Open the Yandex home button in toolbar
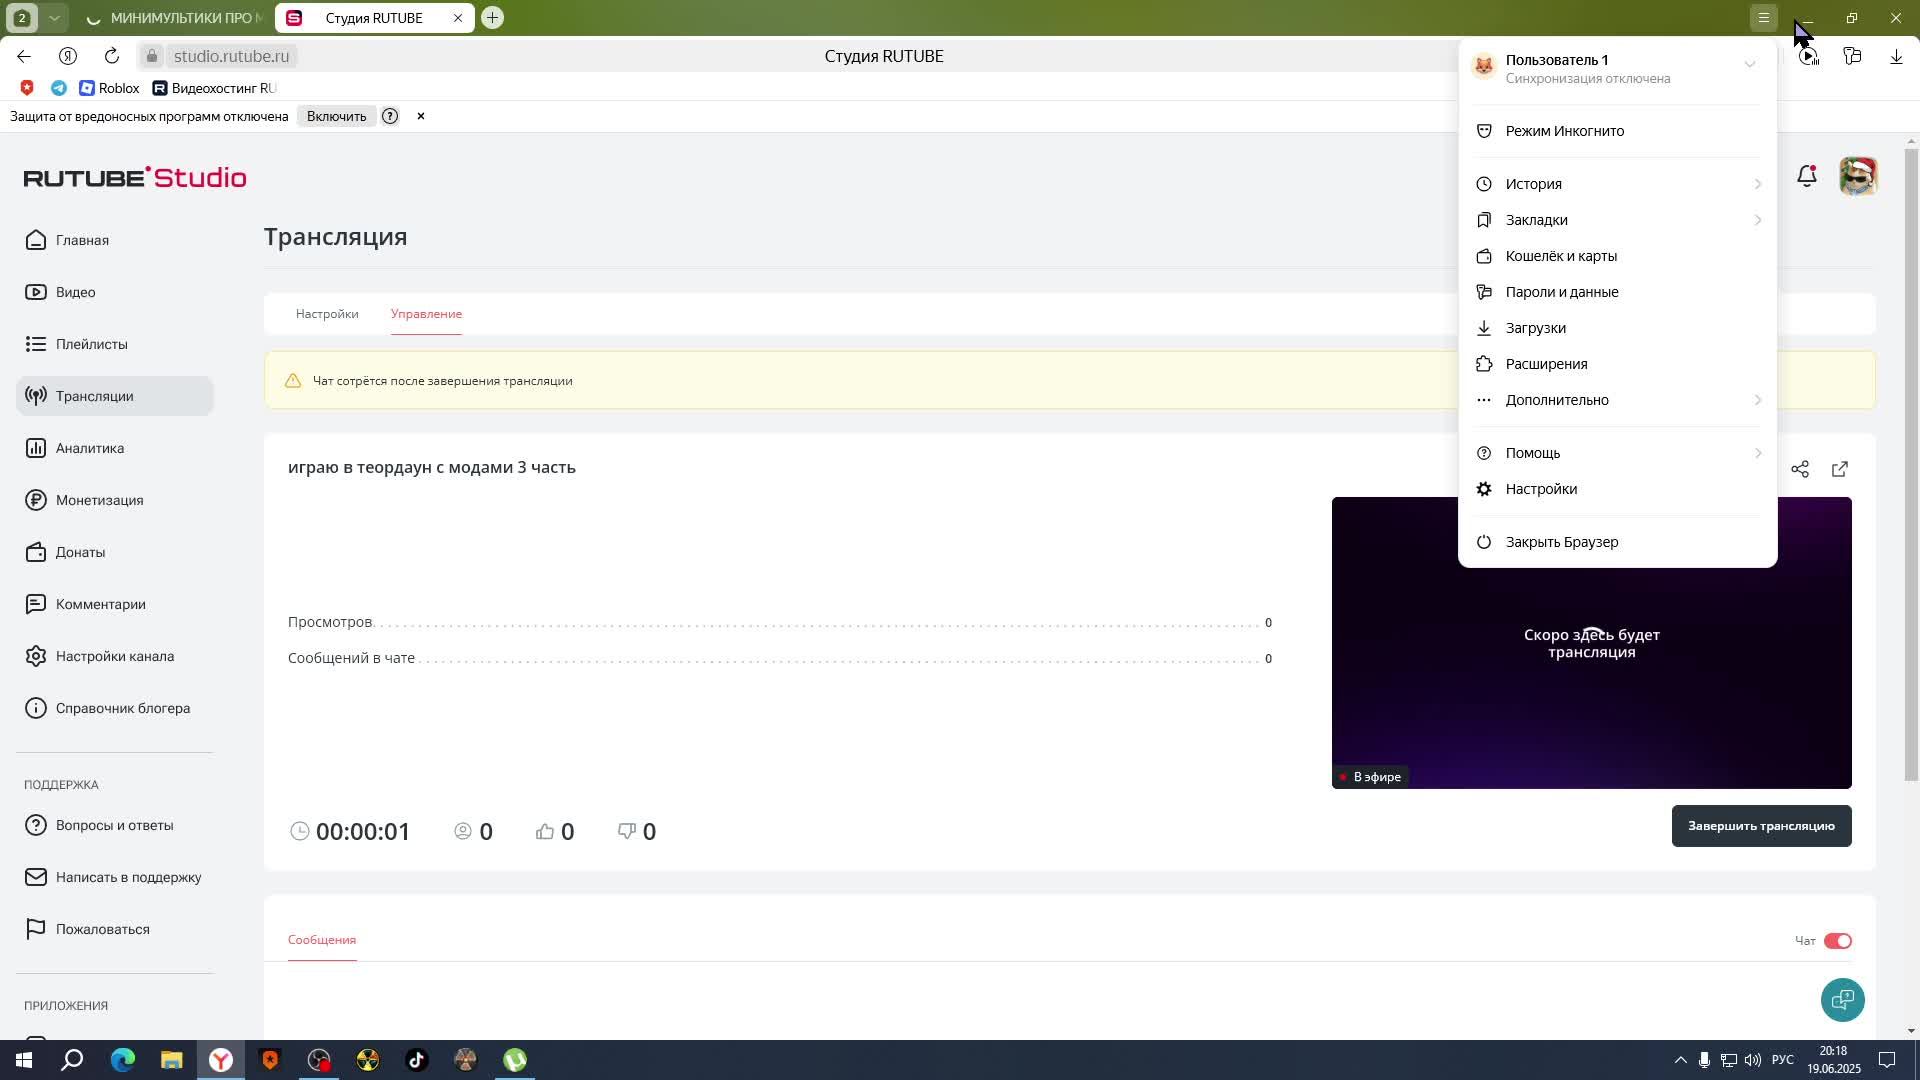The image size is (1920, 1080). pos(68,56)
